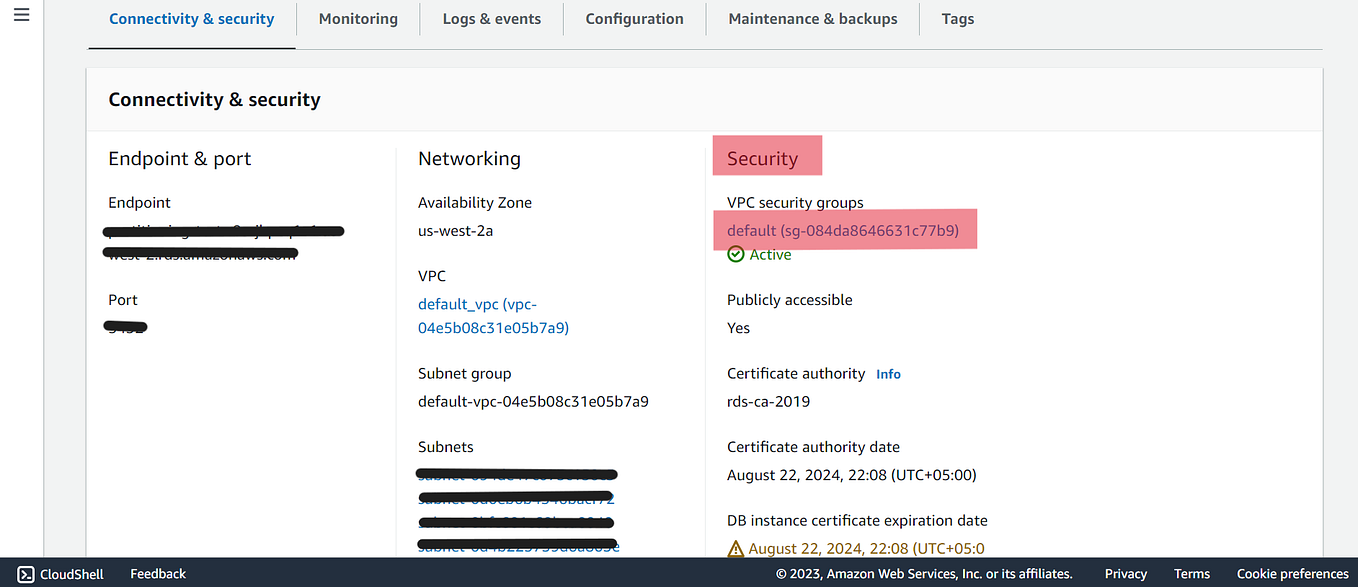Open the Terms link in the footer

(1191, 573)
